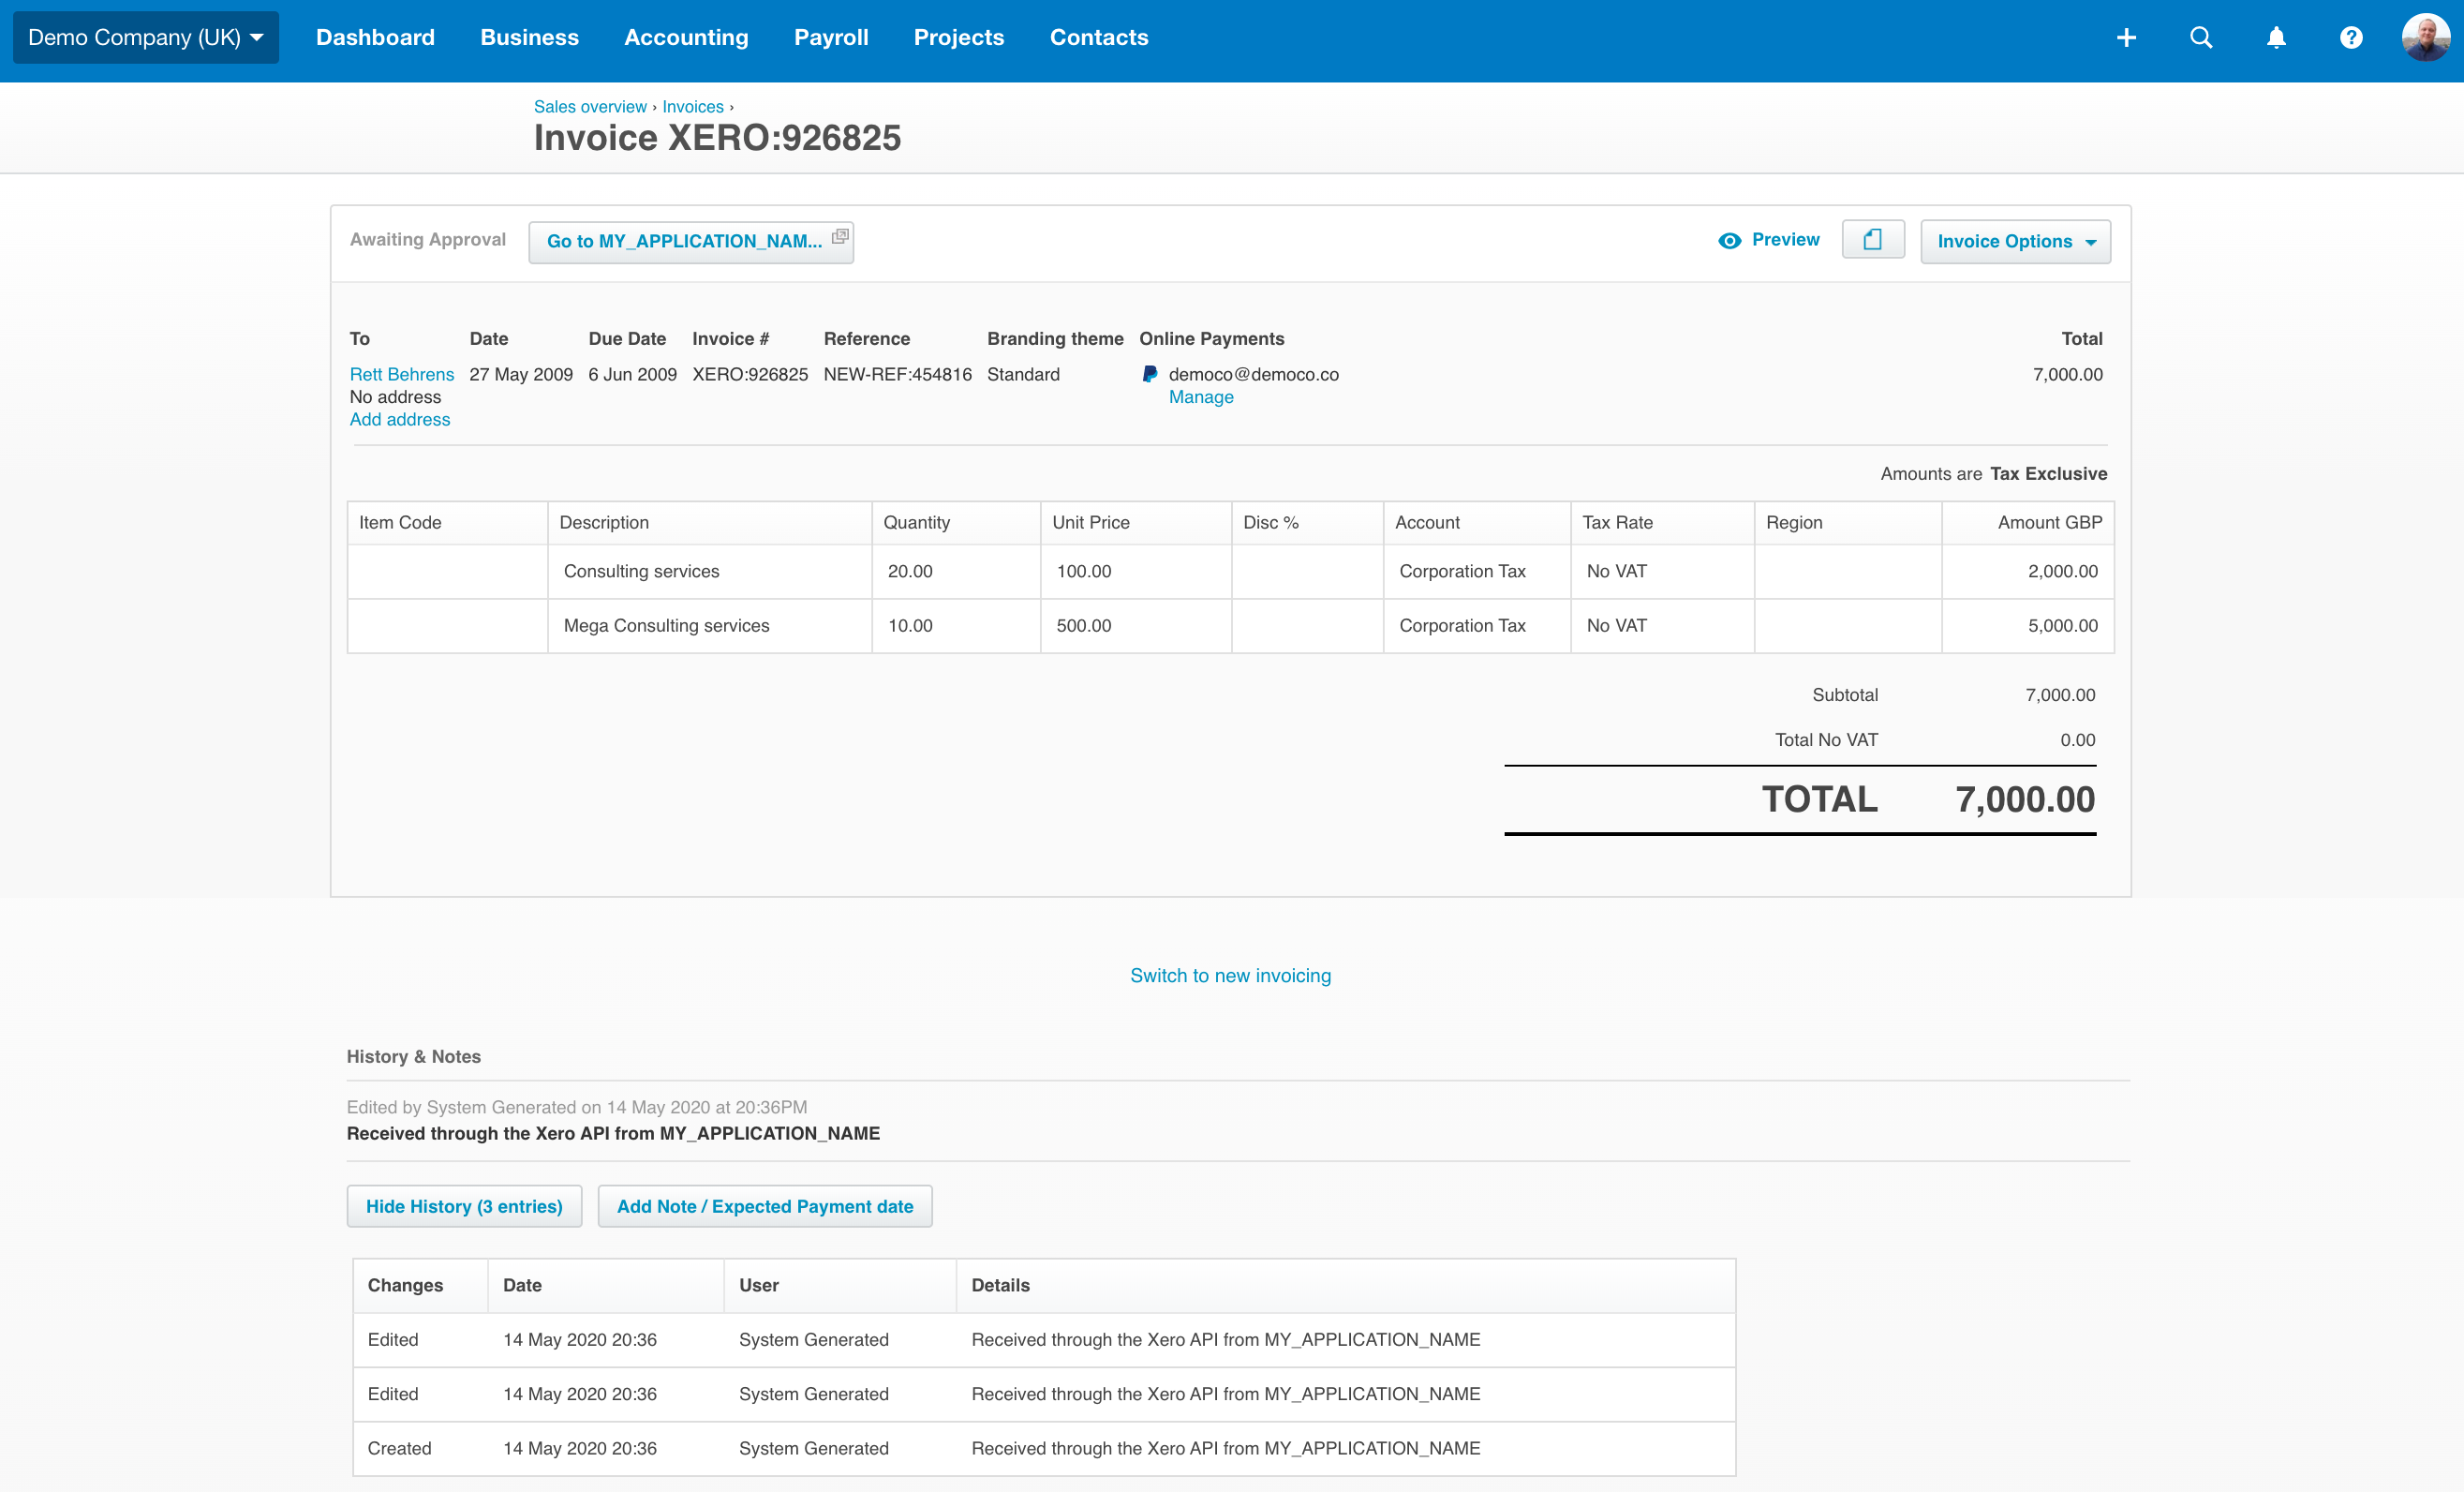Click the eye icon next to Preview
The width and height of the screenshot is (2464, 1492).
(x=1729, y=241)
